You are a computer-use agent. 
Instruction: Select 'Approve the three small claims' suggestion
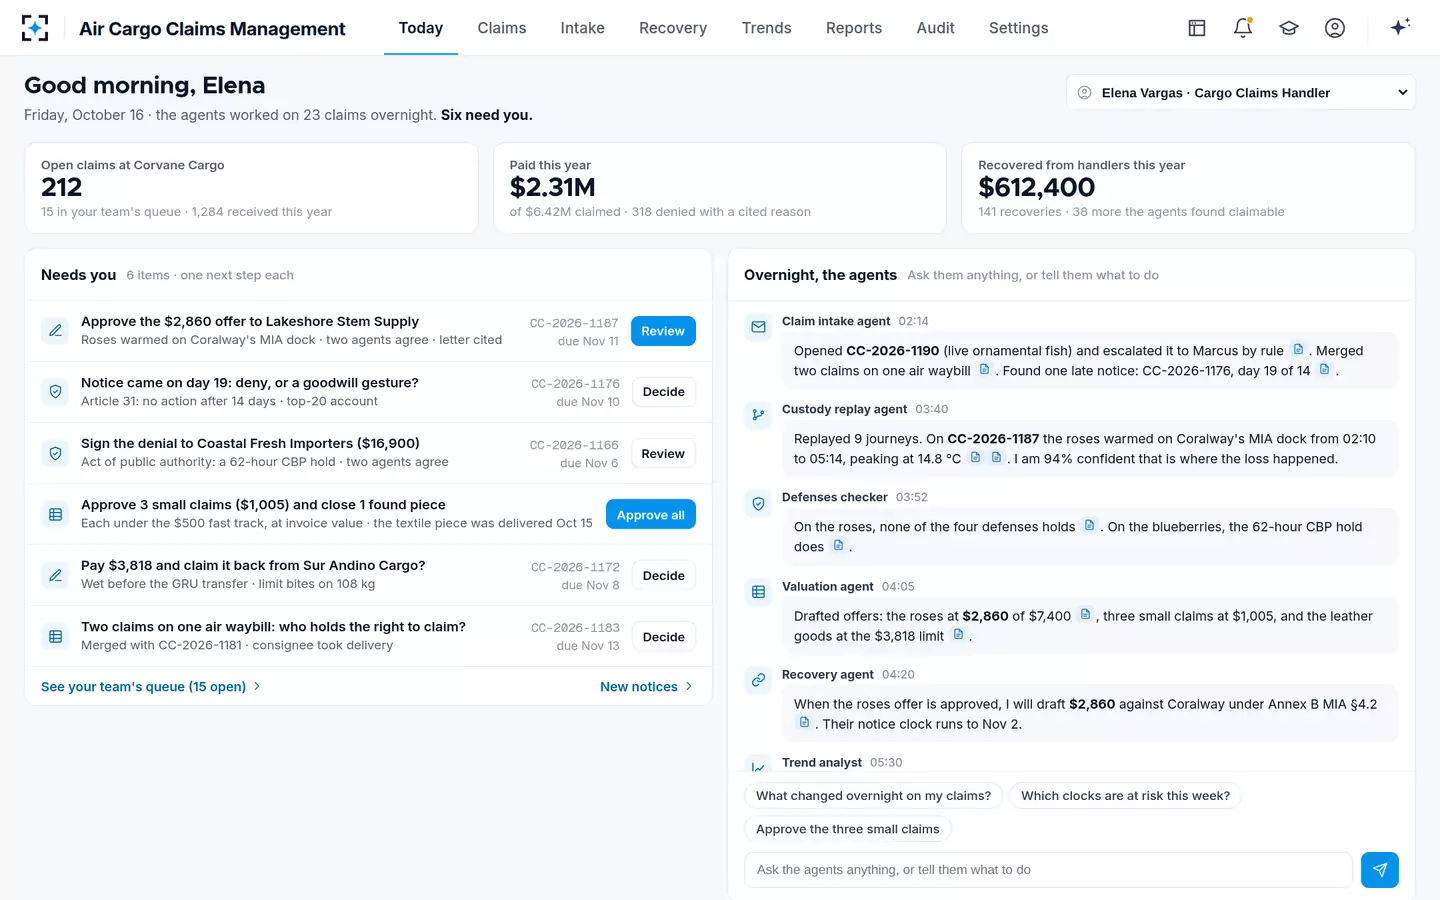pyautogui.click(x=848, y=829)
